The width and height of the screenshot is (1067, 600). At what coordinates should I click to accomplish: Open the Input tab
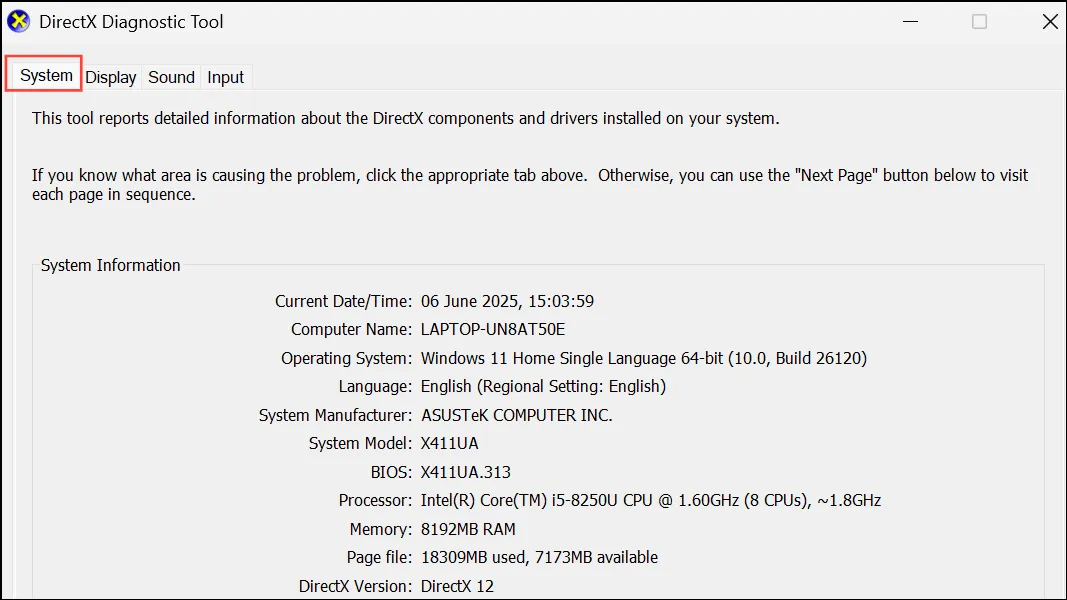[x=225, y=78]
